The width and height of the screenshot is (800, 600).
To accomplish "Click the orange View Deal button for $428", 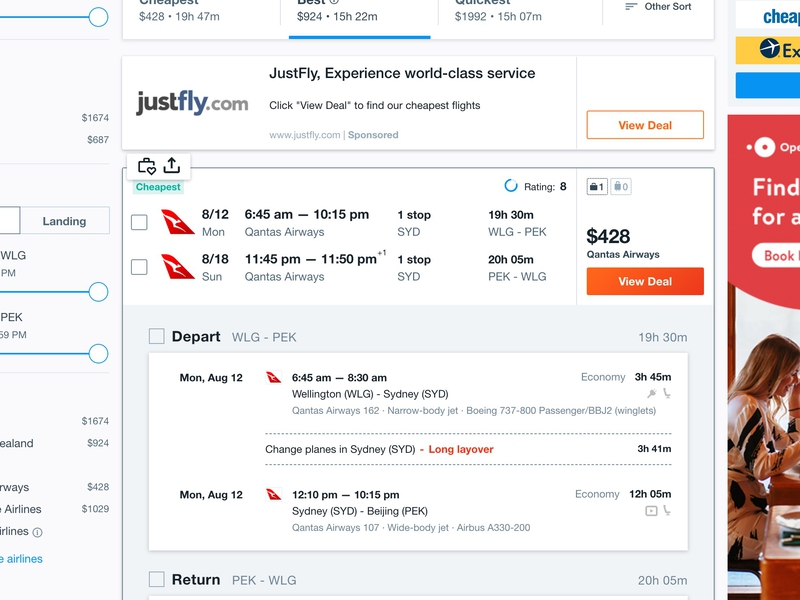I will (645, 281).
